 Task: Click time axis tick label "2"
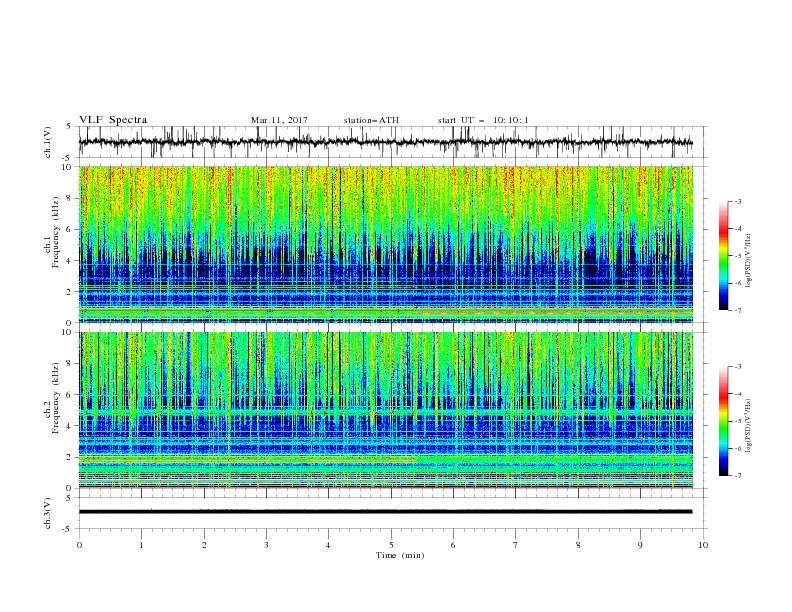[204, 545]
